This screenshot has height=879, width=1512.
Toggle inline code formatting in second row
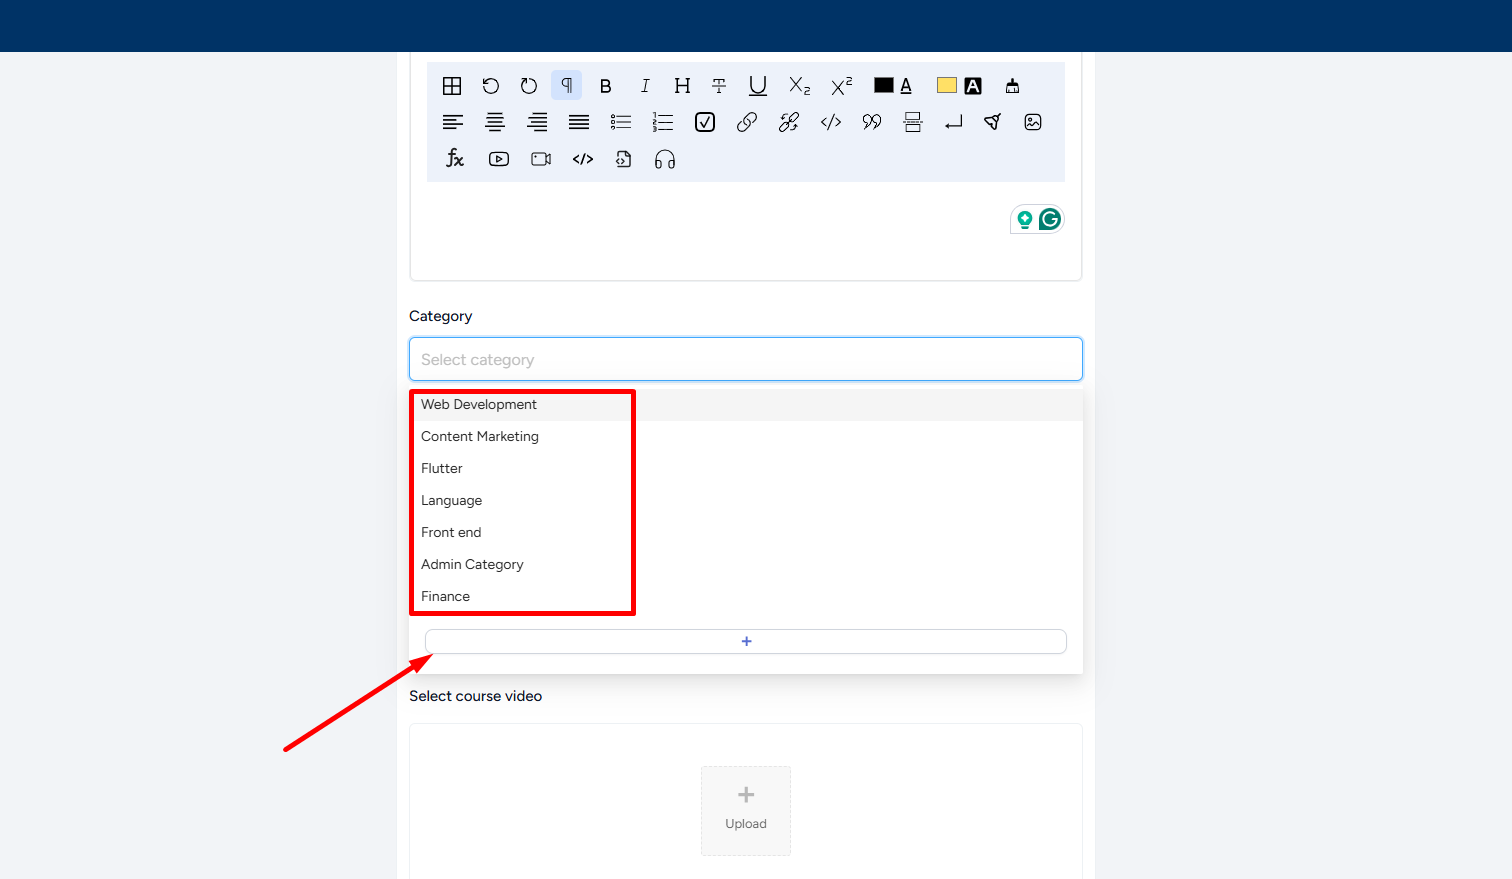point(831,122)
